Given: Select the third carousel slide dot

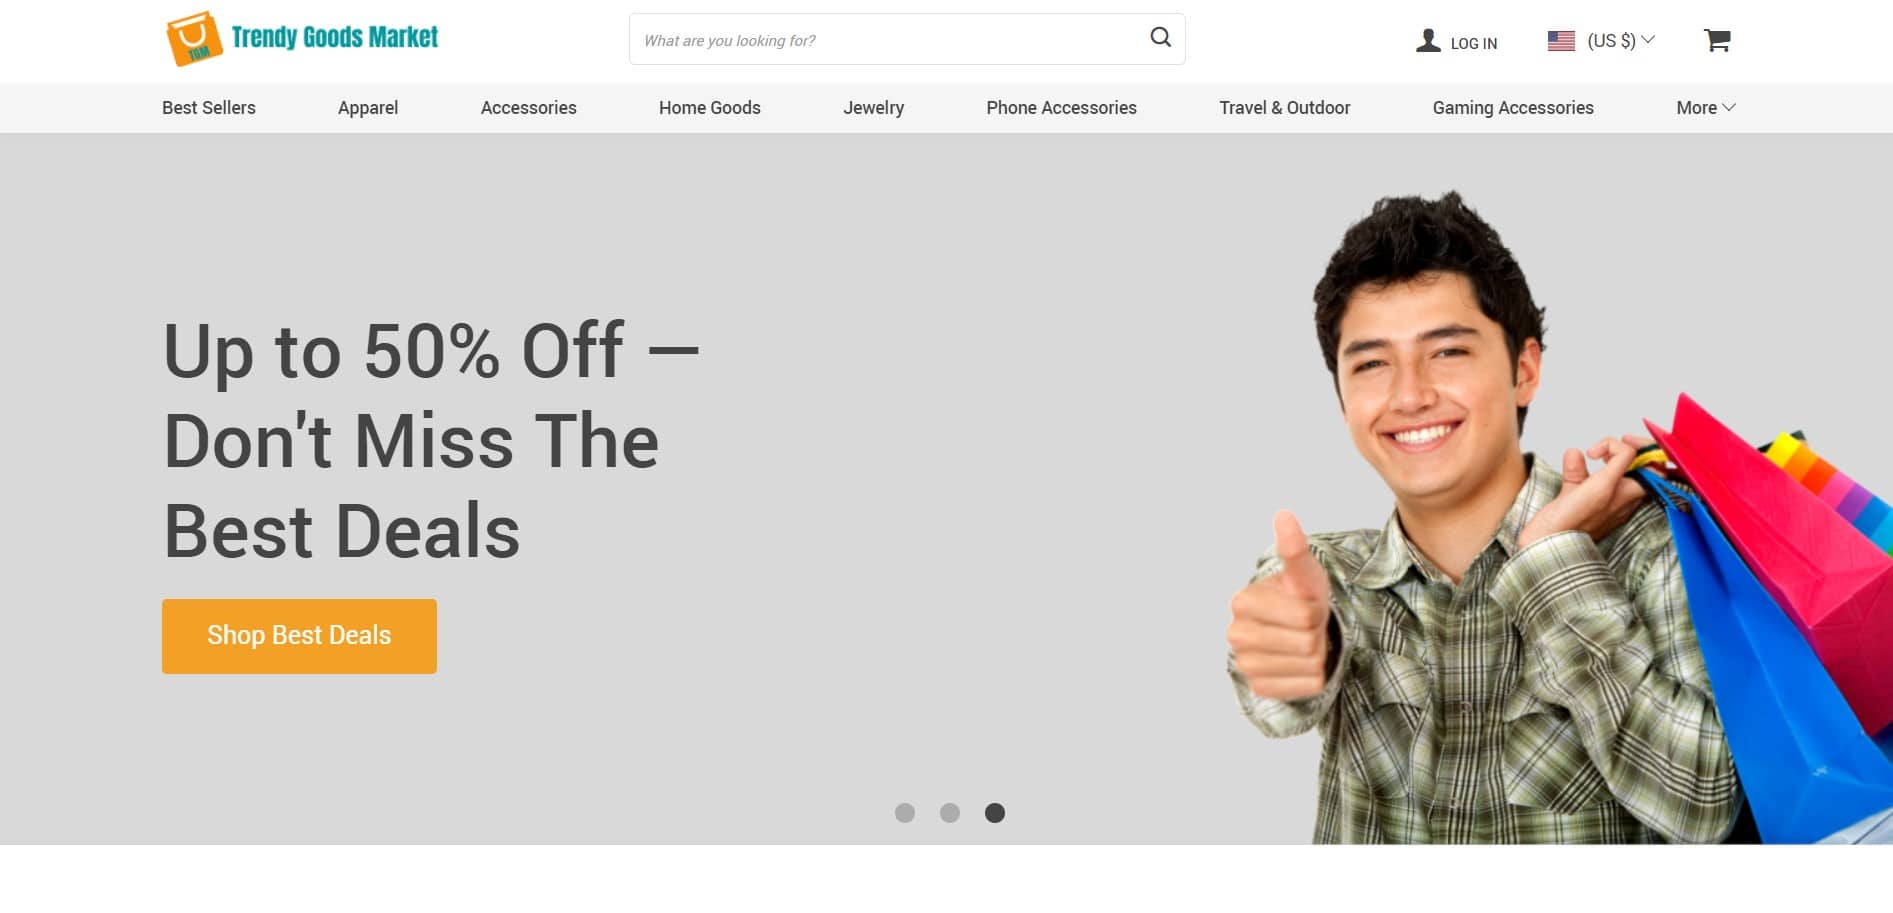Looking at the screenshot, I should (995, 813).
